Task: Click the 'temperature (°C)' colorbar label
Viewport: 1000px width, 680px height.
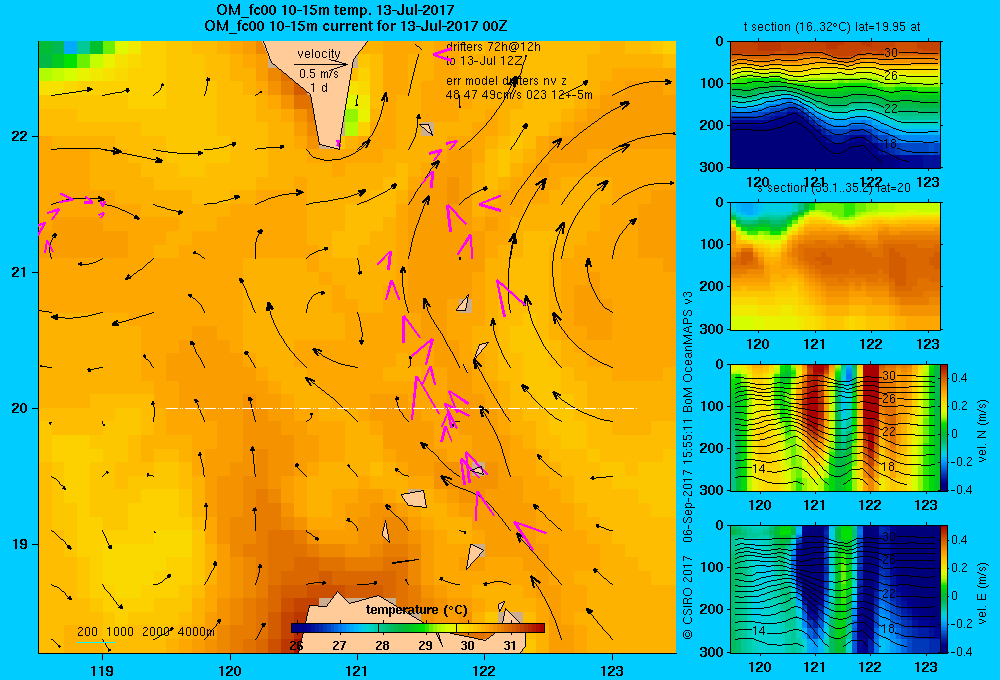Action: pyautogui.click(x=416, y=610)
